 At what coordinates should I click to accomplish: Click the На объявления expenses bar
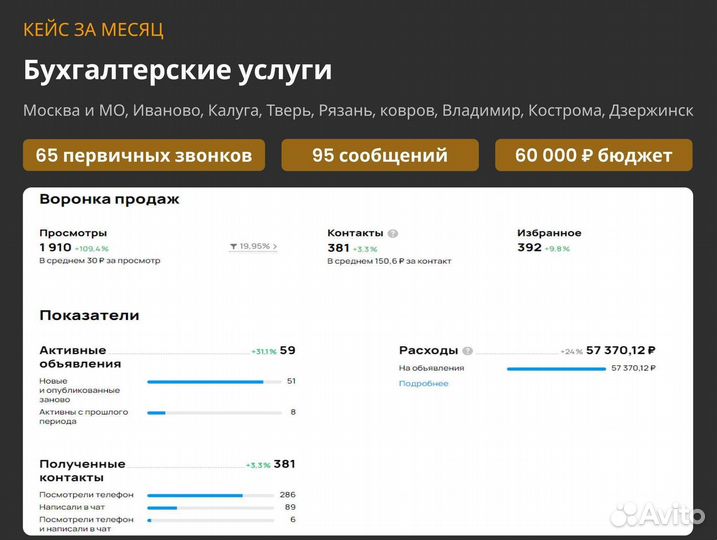pyautogui.click(x=556, y=369)
